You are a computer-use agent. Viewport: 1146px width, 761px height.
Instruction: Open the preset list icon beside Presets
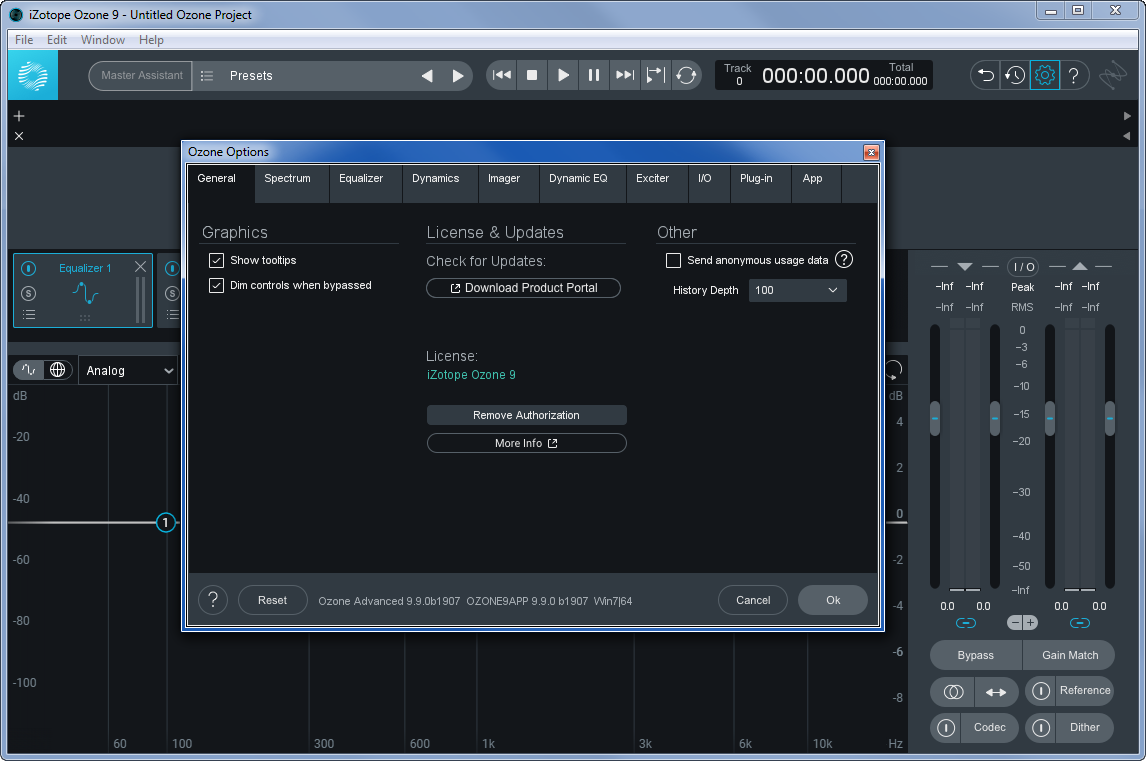[207, 75]
